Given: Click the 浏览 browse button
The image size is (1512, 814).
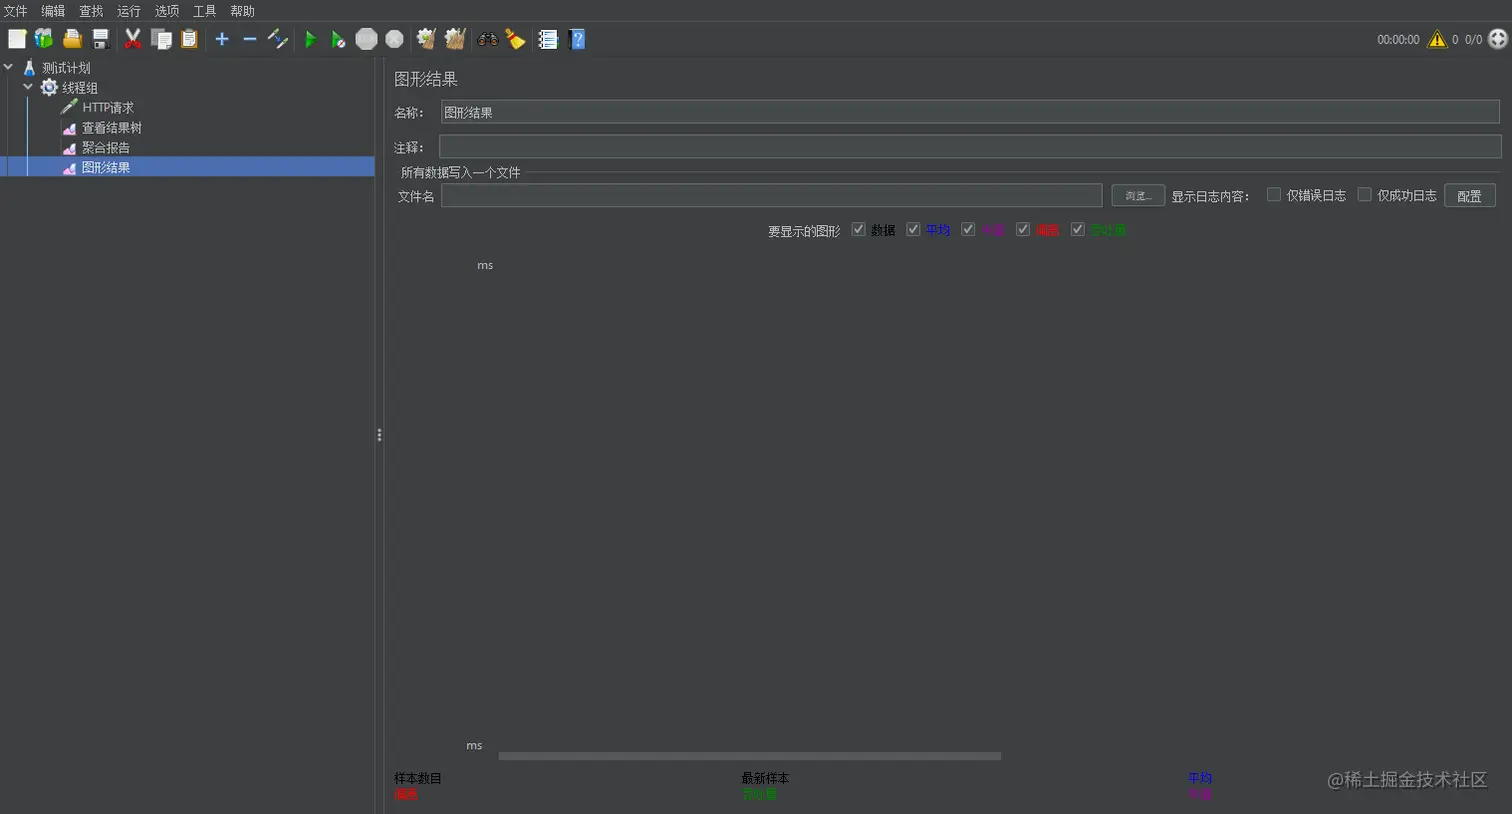Looking at the screenshot, I should tap(1138, 196).
